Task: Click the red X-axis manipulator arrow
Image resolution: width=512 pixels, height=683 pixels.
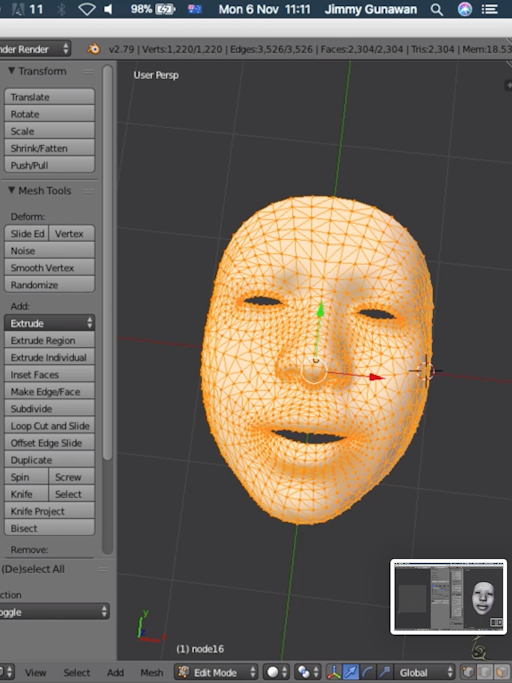Action: pyautogui.click(x=376, y=377)
